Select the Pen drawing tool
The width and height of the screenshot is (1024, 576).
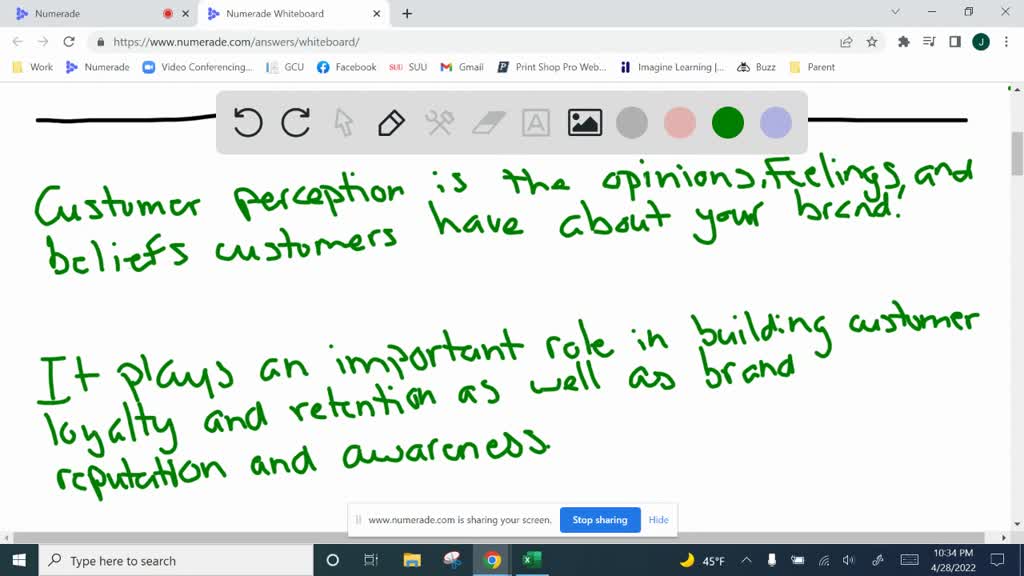point(390,122)
